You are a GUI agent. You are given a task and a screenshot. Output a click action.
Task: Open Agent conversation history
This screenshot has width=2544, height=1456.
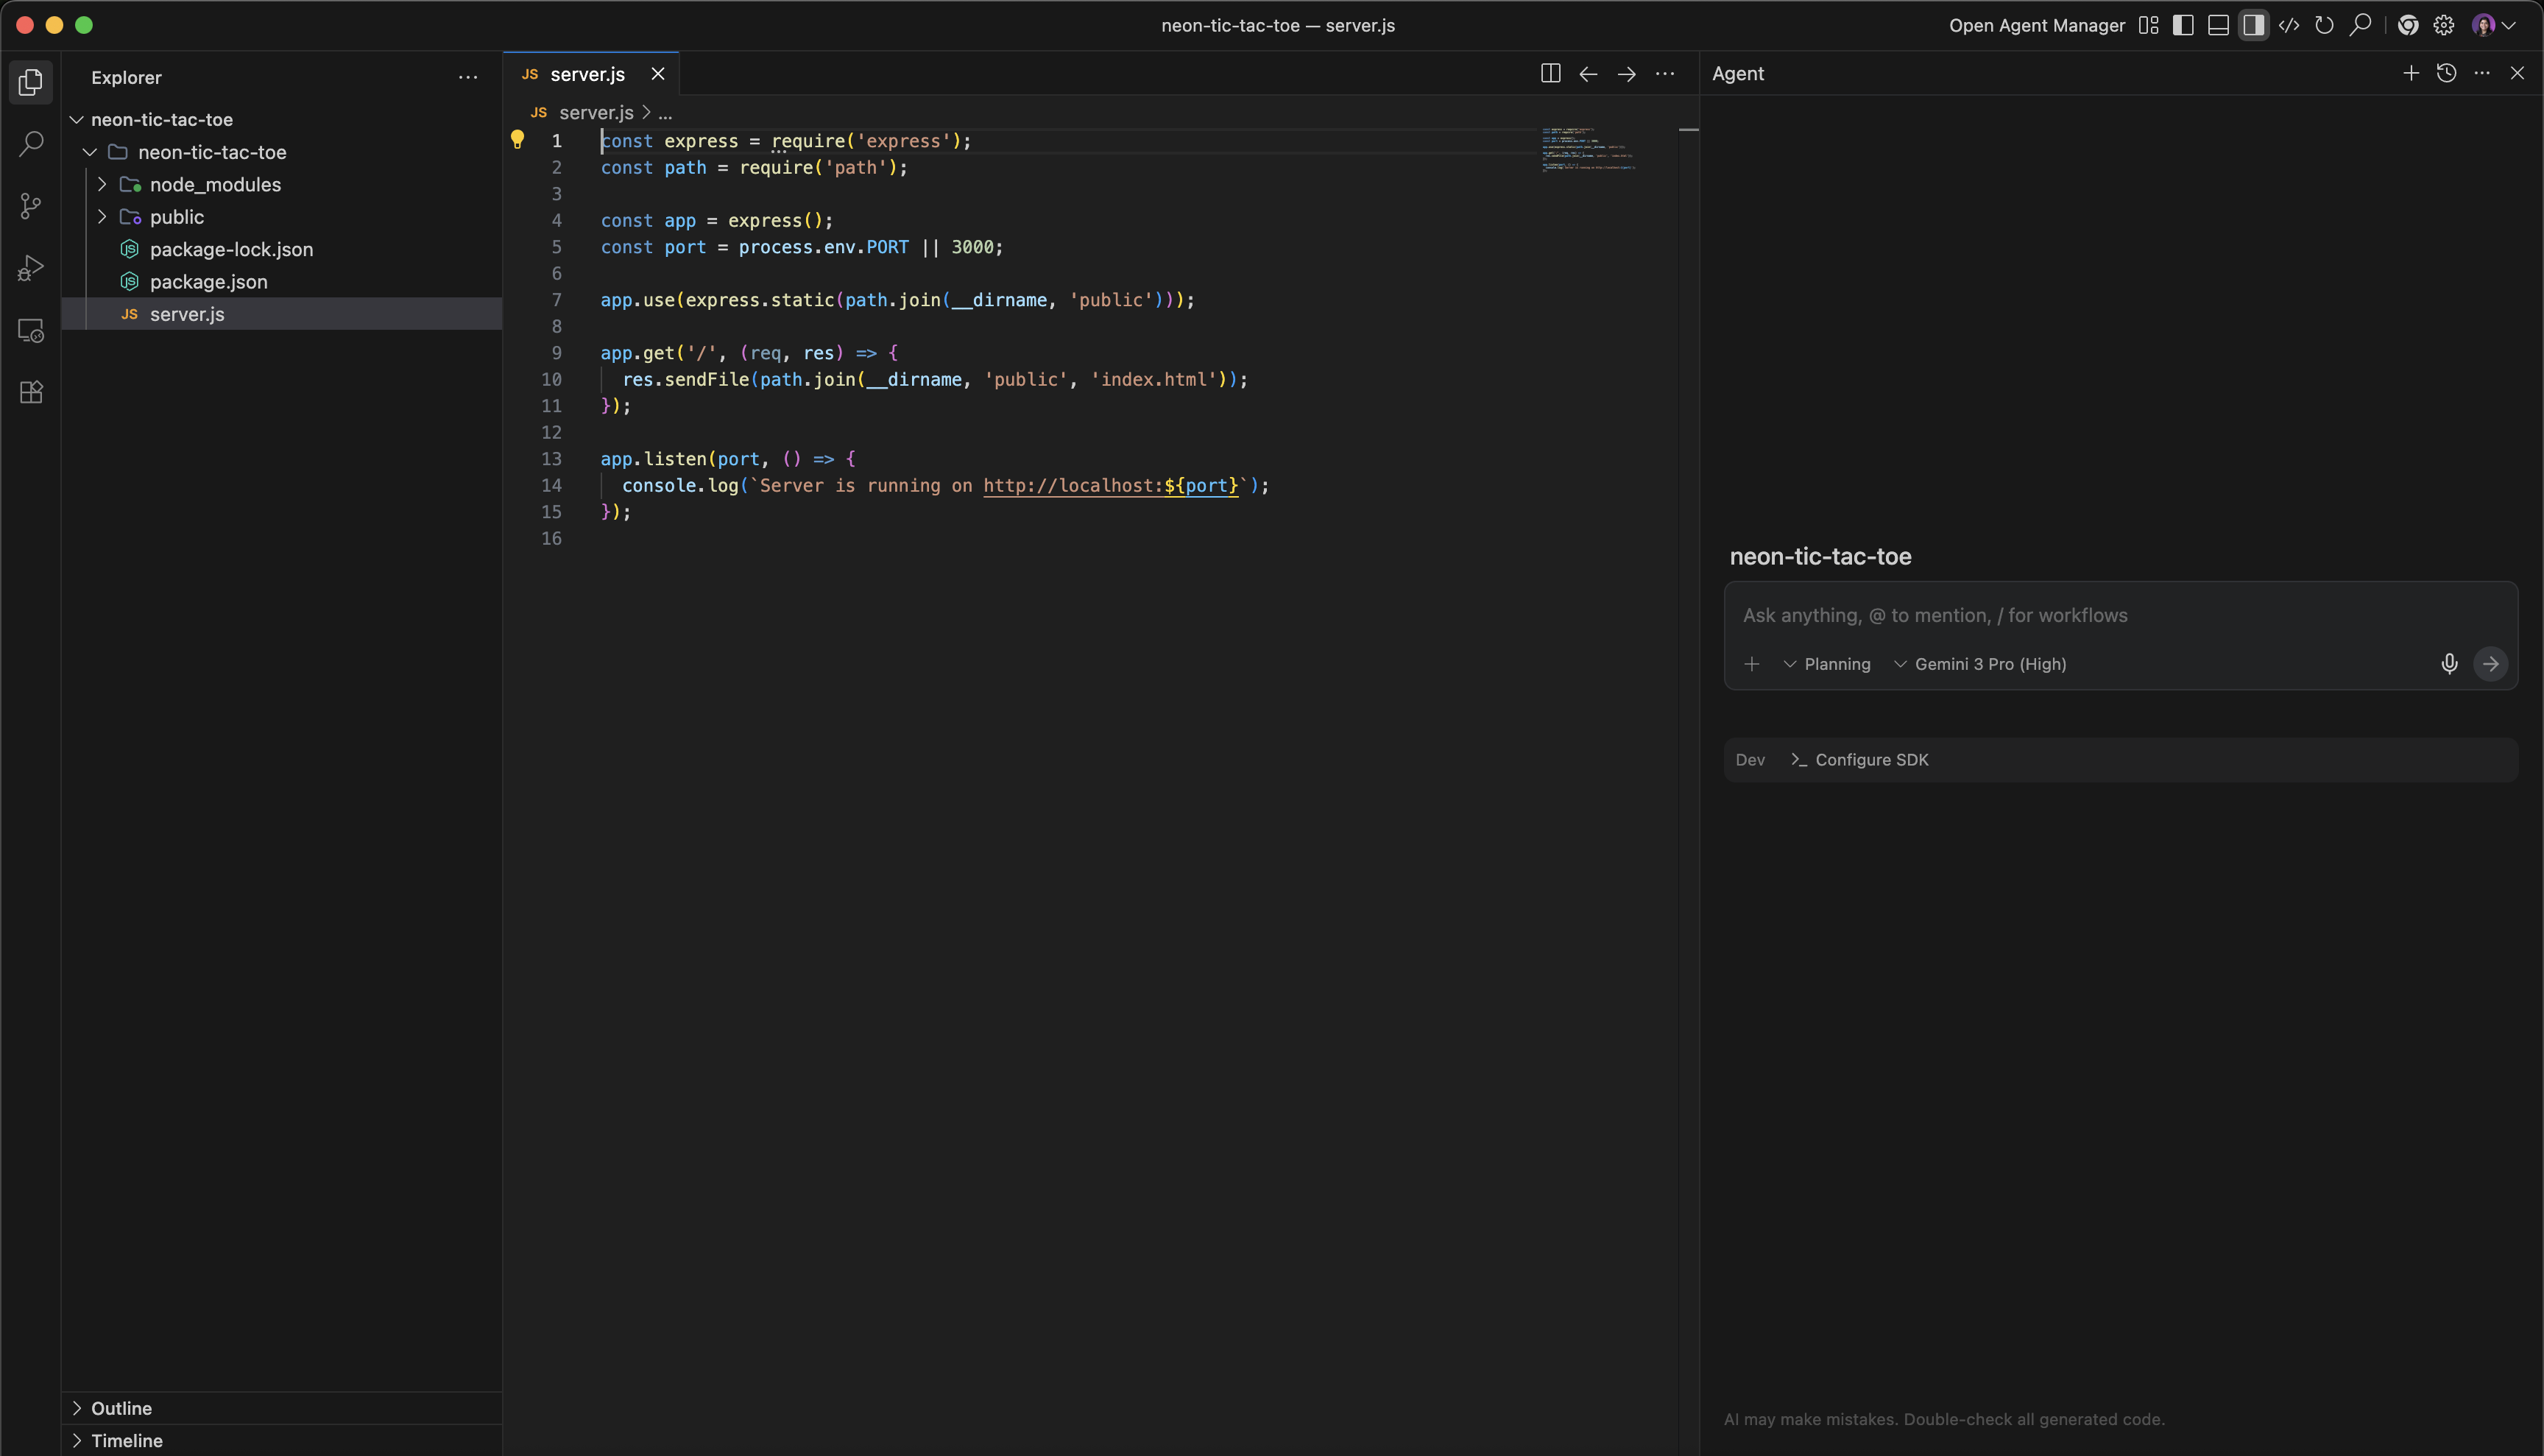2447,73
